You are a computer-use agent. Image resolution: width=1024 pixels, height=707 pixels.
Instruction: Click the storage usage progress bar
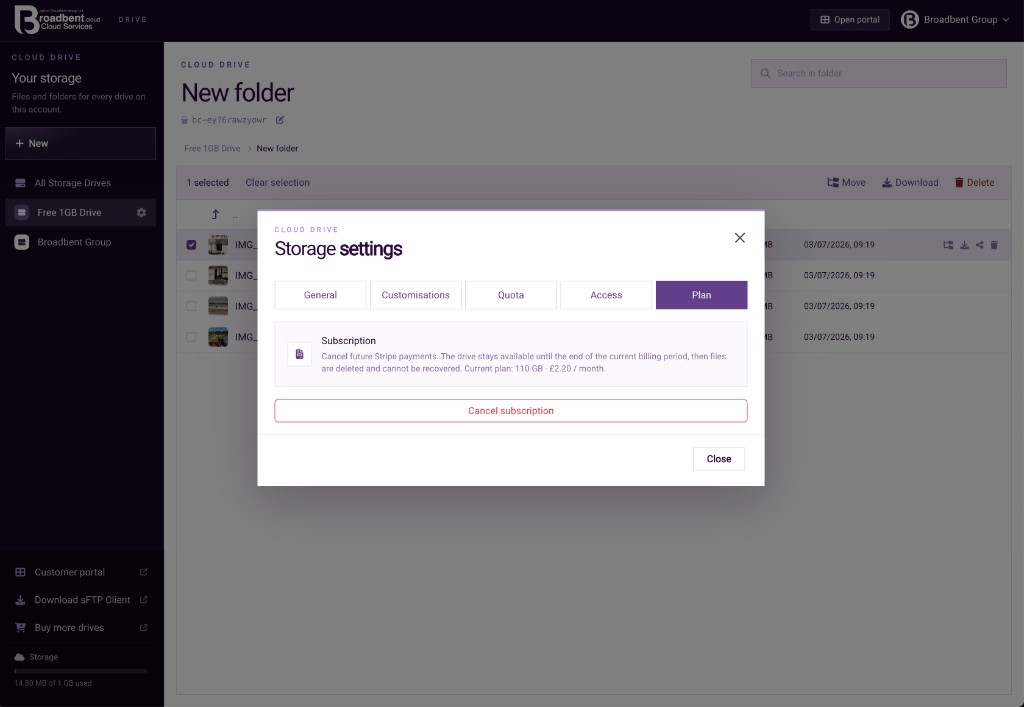(x=80, y=670)
